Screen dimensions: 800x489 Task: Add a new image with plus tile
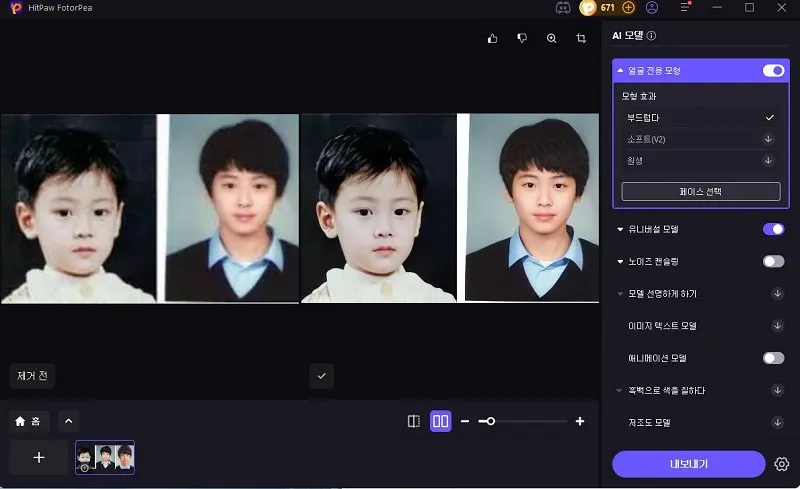point(39,457)
